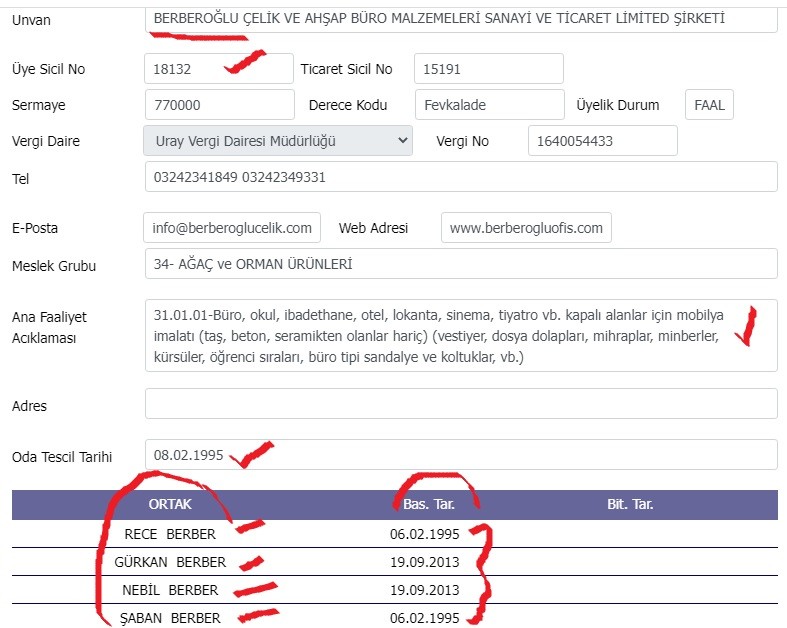Click the Derece Kodu field
Viewport: 787px width, 628px height.
490,105
